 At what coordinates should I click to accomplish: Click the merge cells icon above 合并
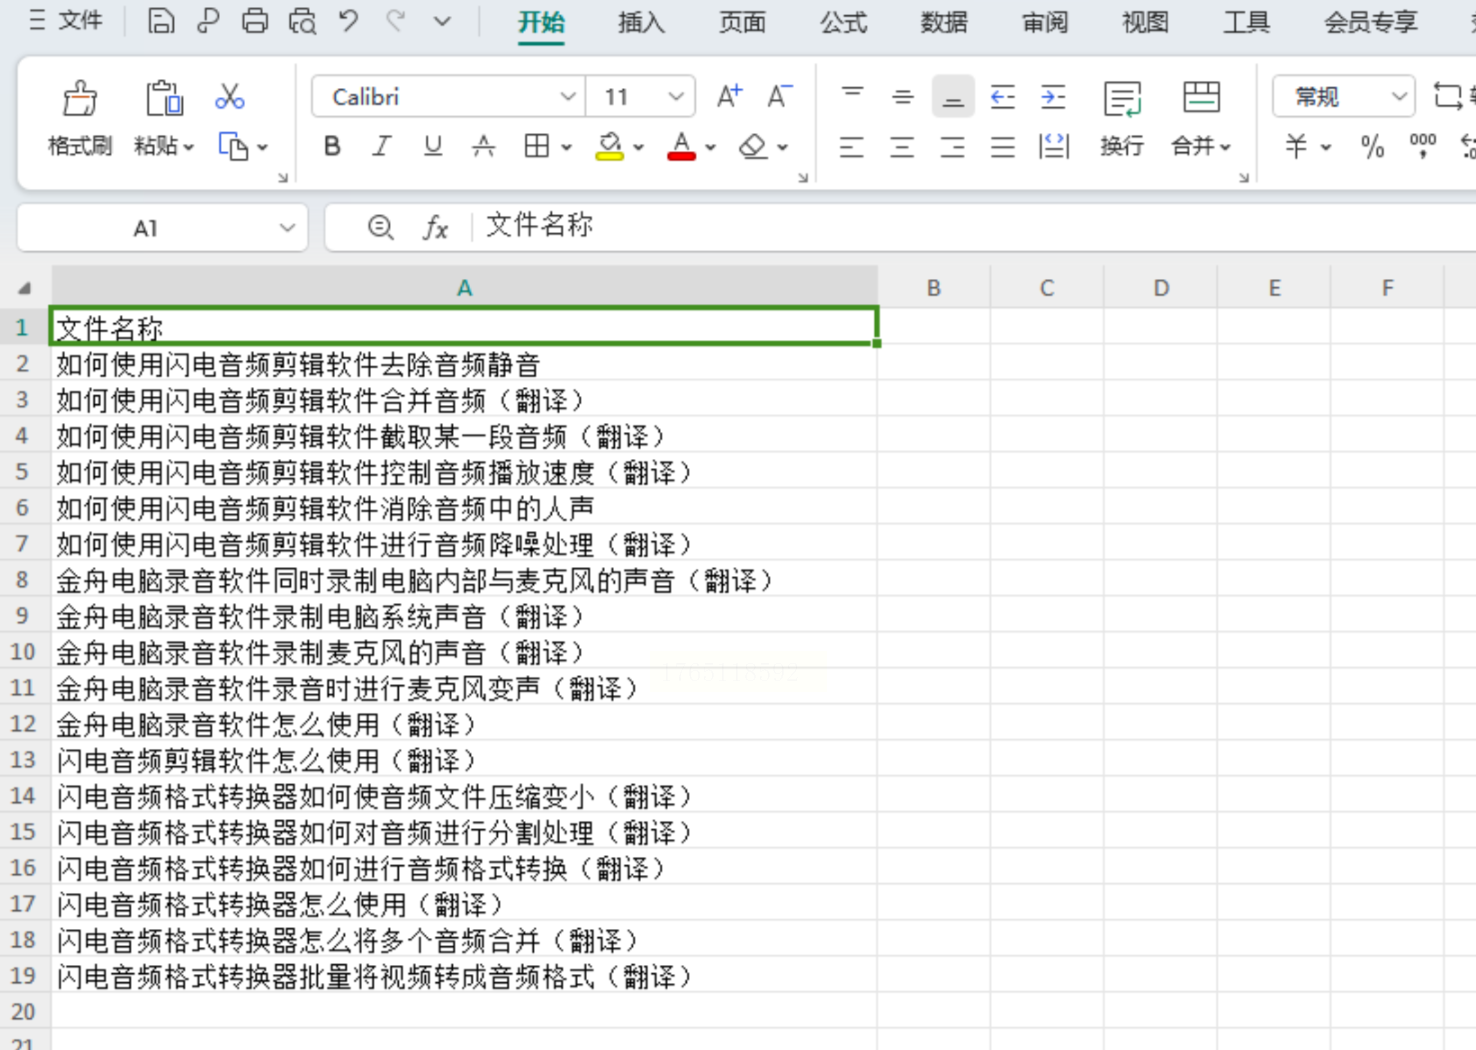click(1201, 98)
